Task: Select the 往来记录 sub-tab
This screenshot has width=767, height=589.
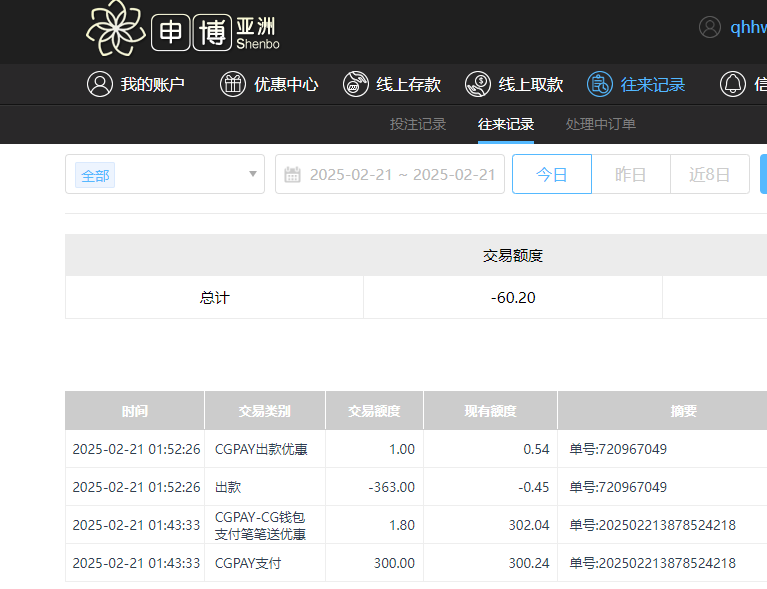Action: 505,125
